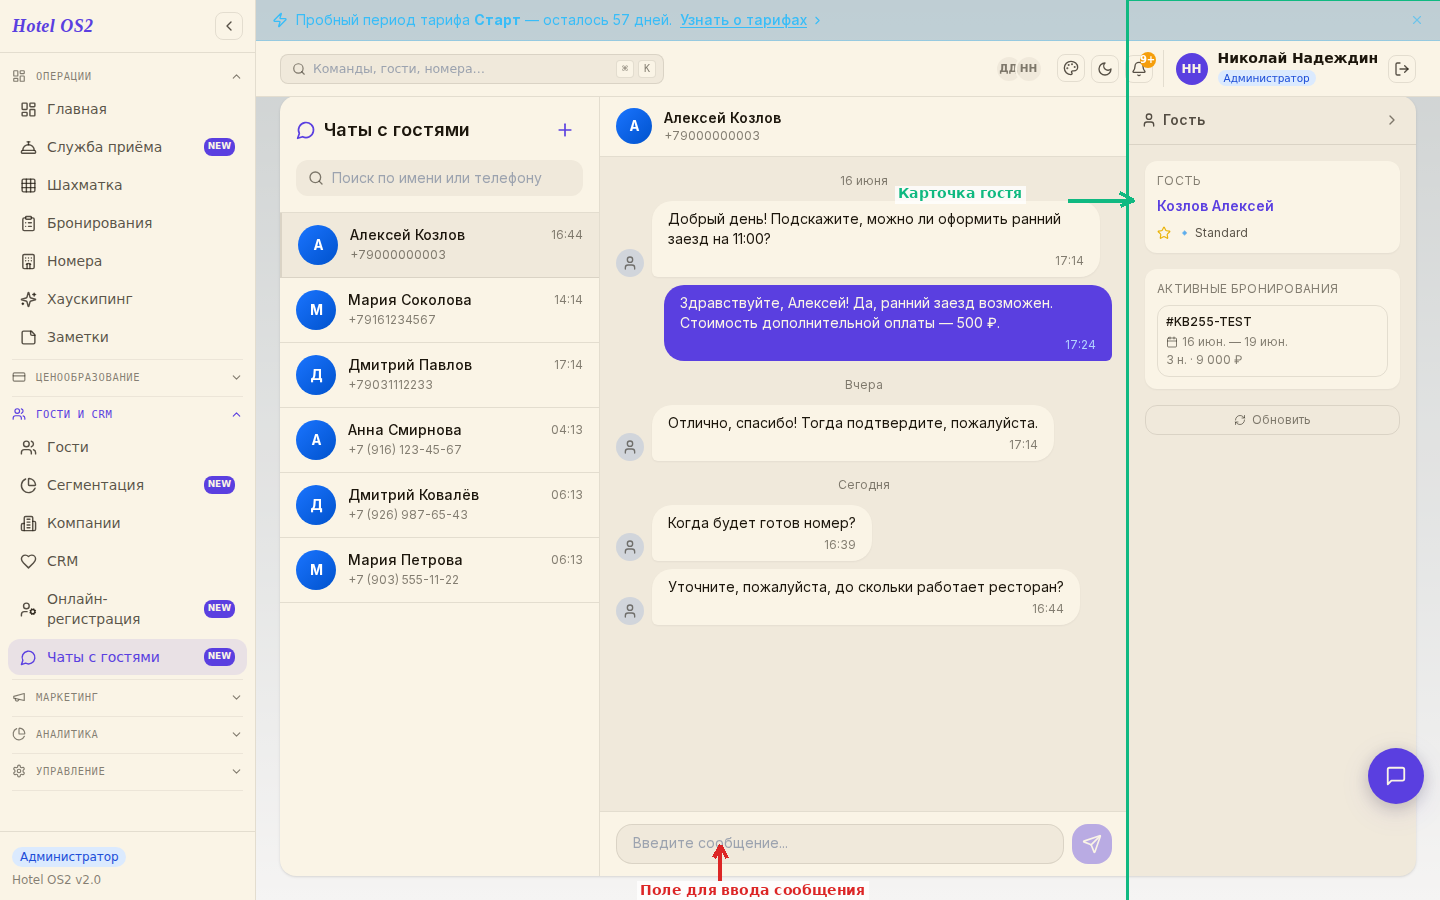Open Номера in the sidebar
Viewport: 1440px width, 900px height.
(127, 261)
